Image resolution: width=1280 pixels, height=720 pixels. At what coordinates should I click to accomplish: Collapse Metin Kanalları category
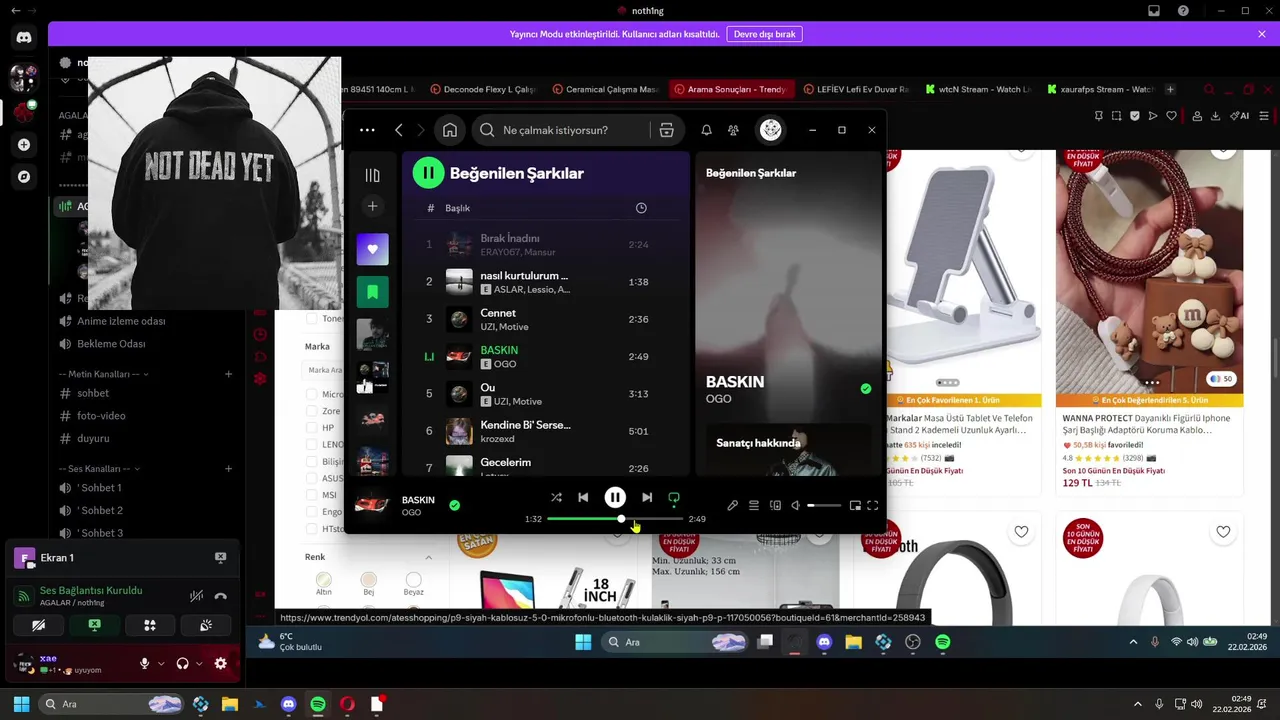[x=104, y=374]
